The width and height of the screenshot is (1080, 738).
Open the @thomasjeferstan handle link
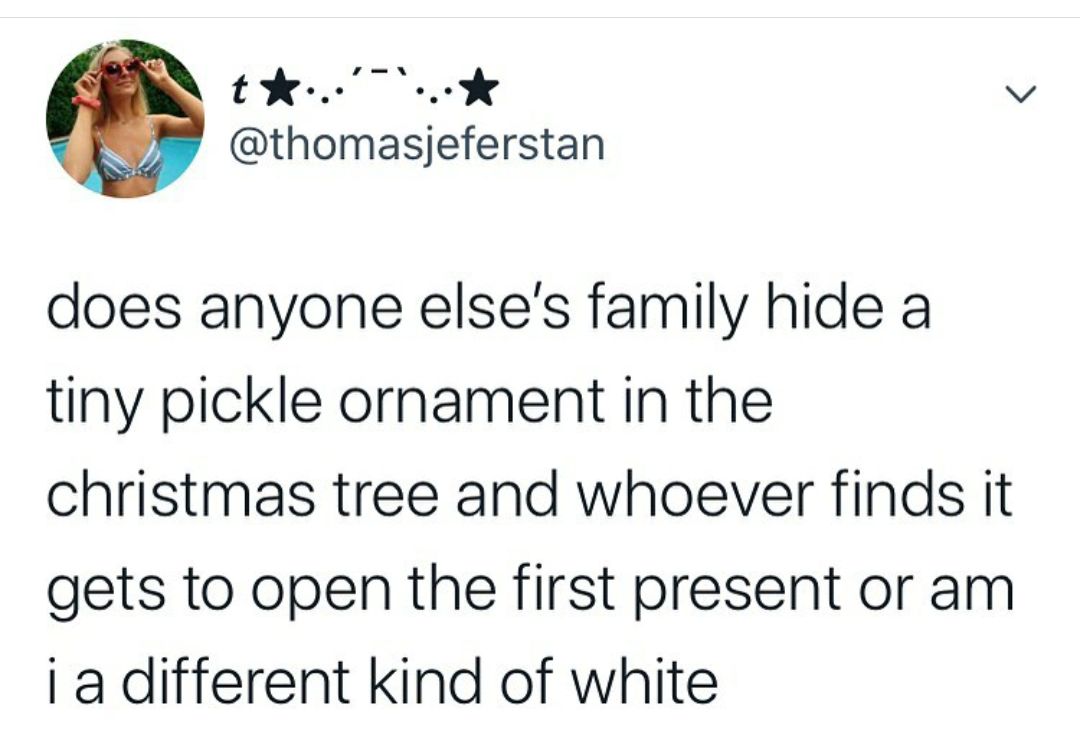point(418,146)
